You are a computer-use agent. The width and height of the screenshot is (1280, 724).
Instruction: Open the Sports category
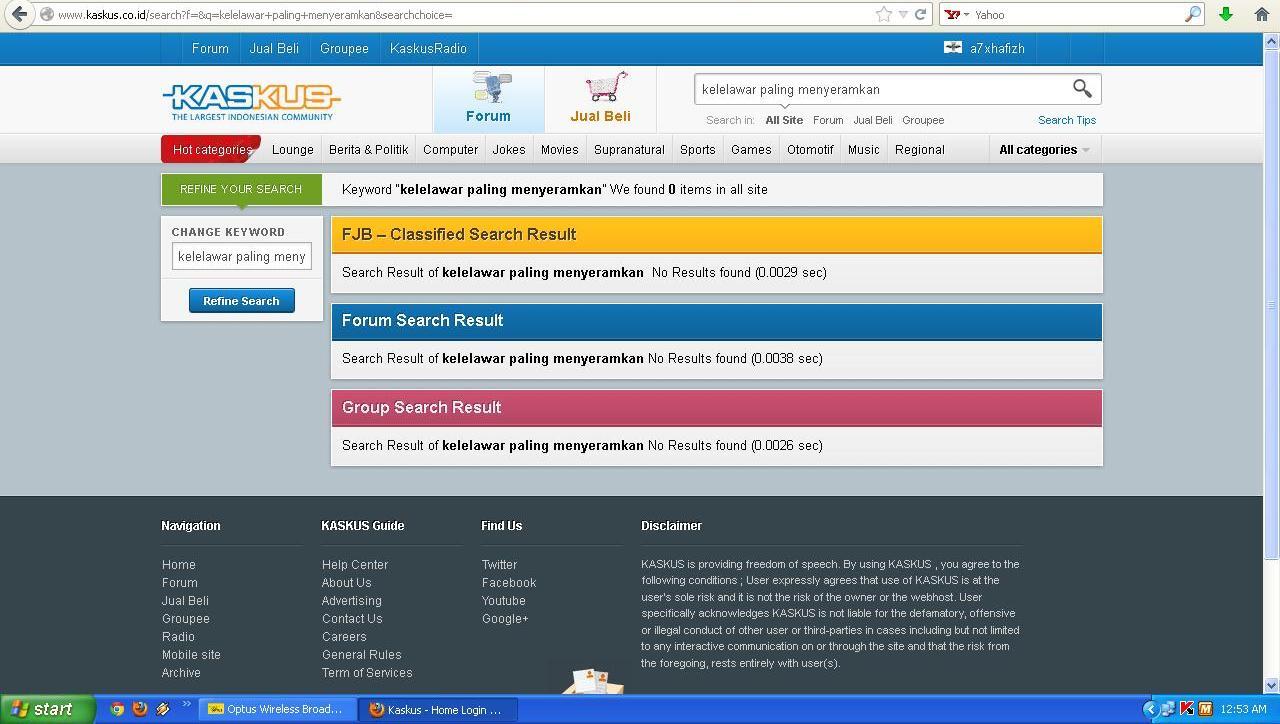click(697, 149)
